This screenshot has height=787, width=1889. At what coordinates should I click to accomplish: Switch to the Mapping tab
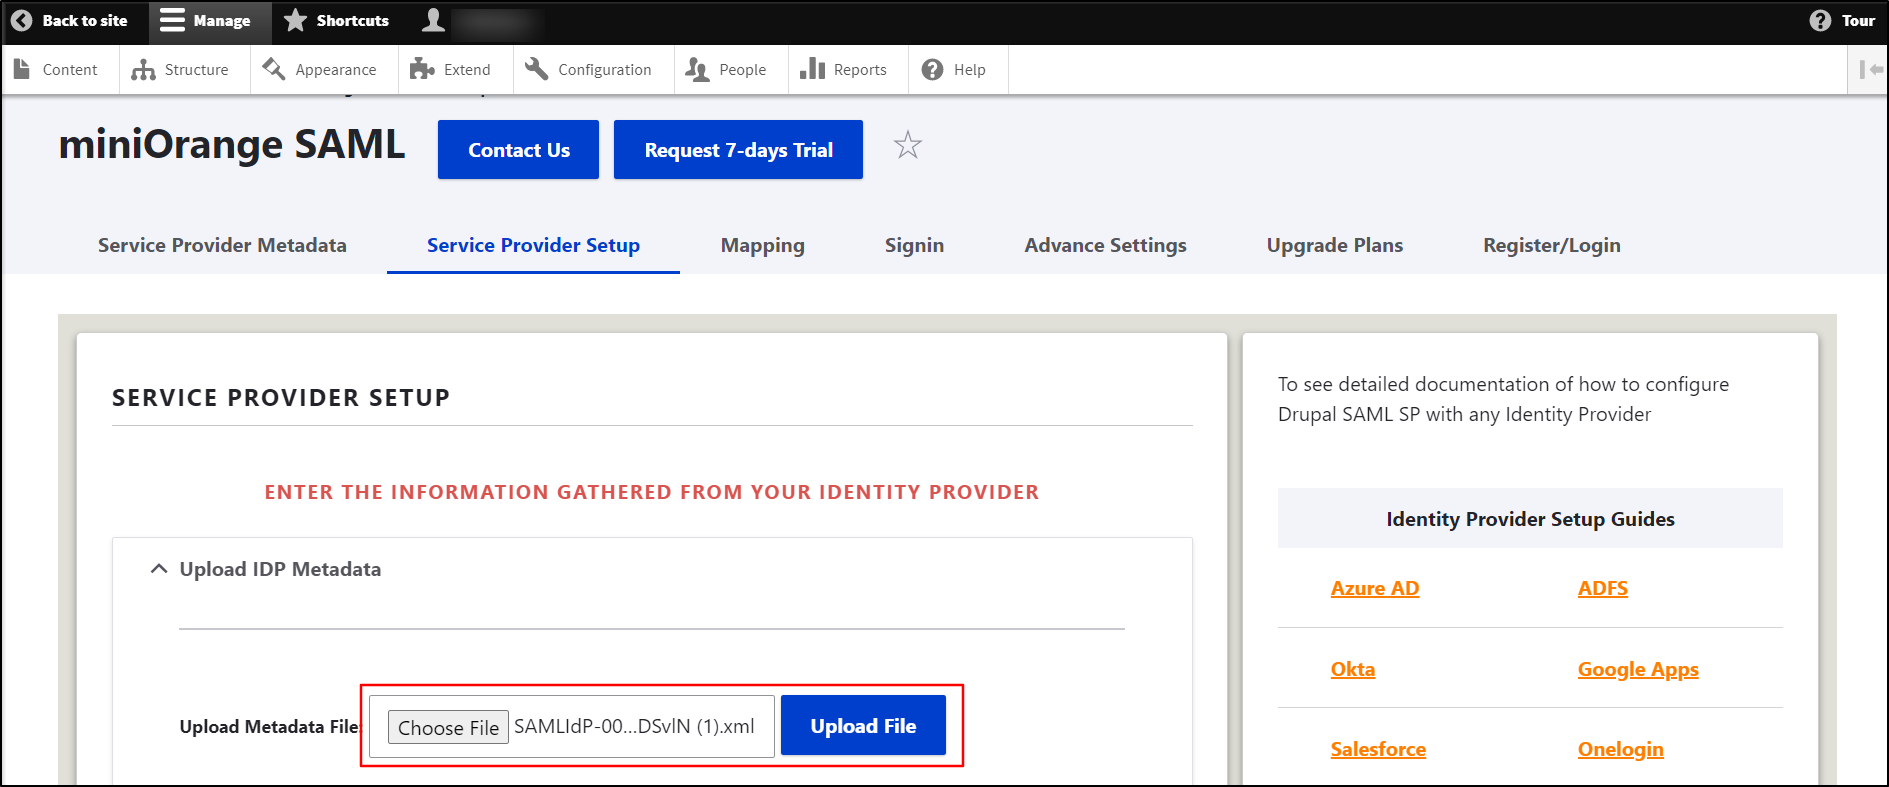762,245
